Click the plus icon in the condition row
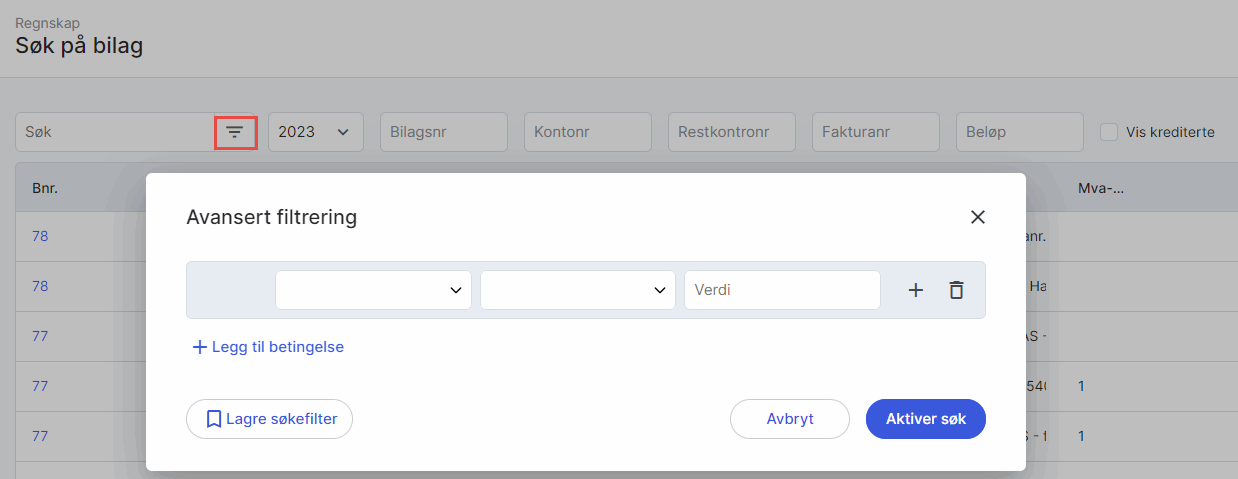Viewport: 1238px width, 479px height. [x=915, y=290]
